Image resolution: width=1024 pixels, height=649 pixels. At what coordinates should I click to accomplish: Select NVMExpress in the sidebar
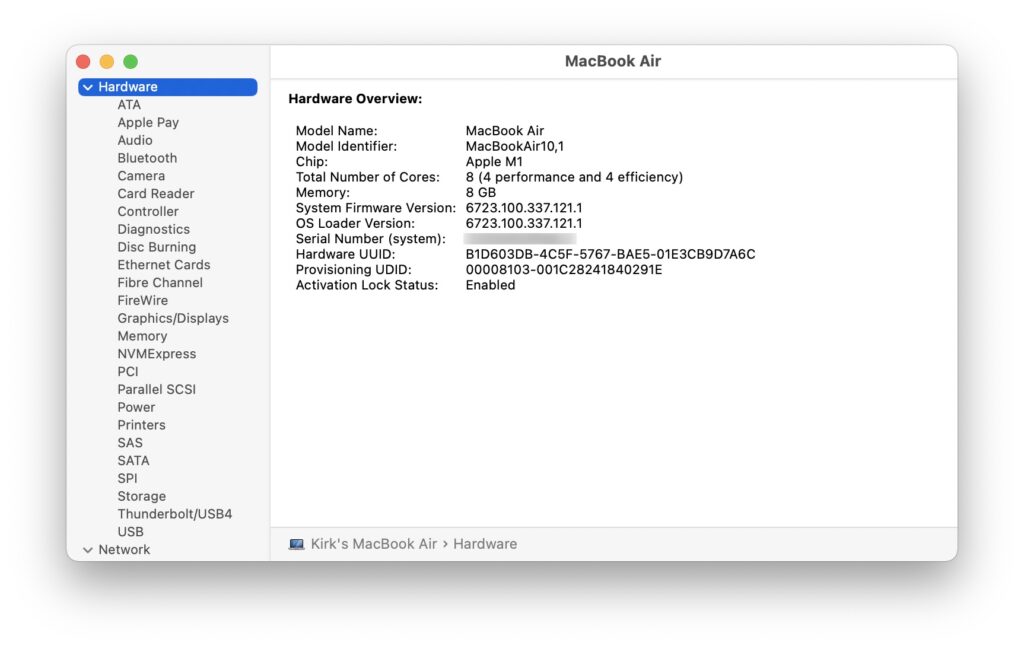click(156, 353)
